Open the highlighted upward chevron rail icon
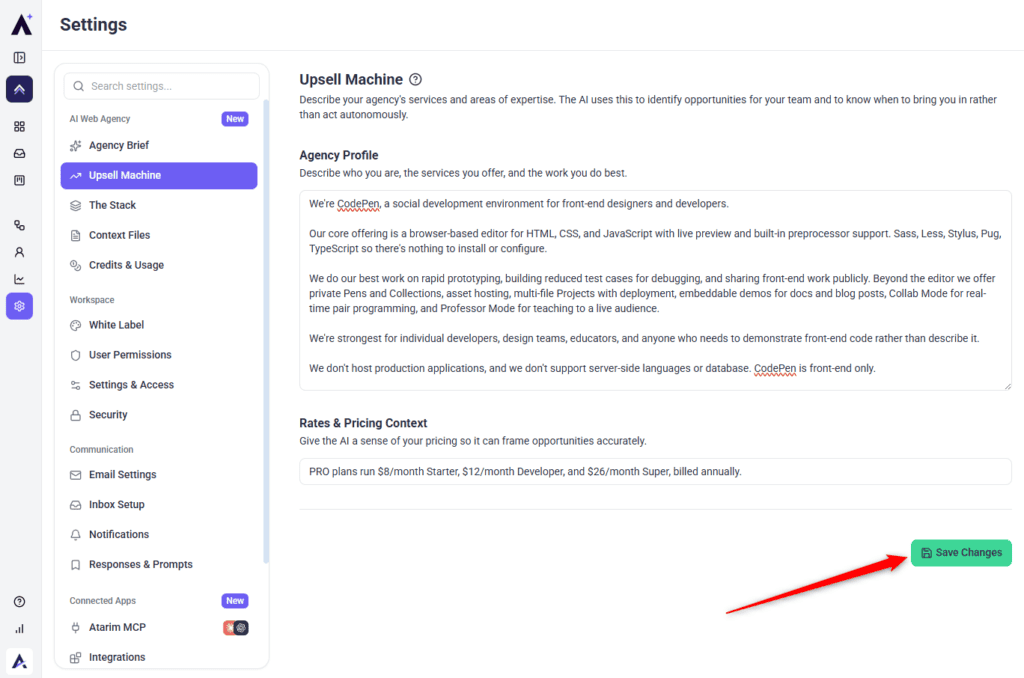The width and height of the screenshot is (1024, 678). click(x=20, y=89)
